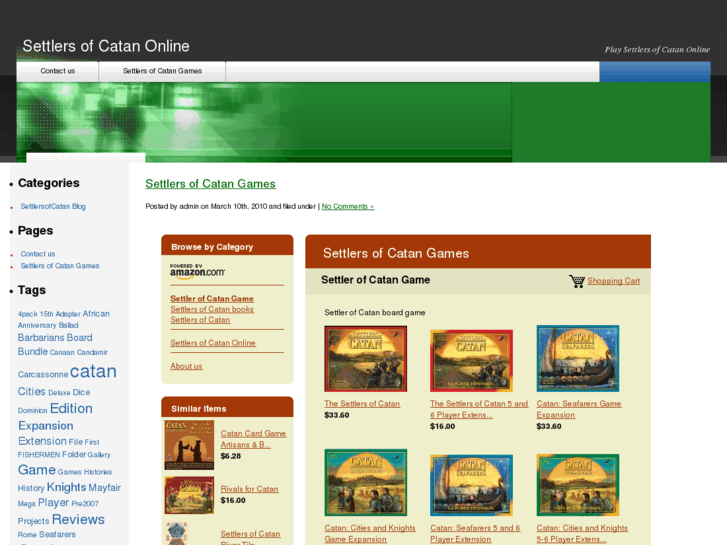Click the Extension tag
Screen dimensions: 727x545
tap(42, 441)
